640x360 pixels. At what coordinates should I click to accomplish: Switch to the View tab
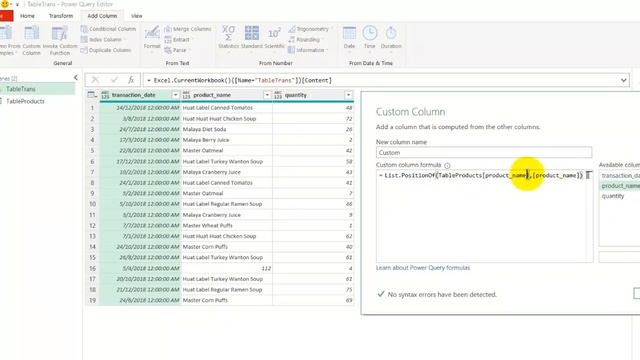tap(137, 16)
